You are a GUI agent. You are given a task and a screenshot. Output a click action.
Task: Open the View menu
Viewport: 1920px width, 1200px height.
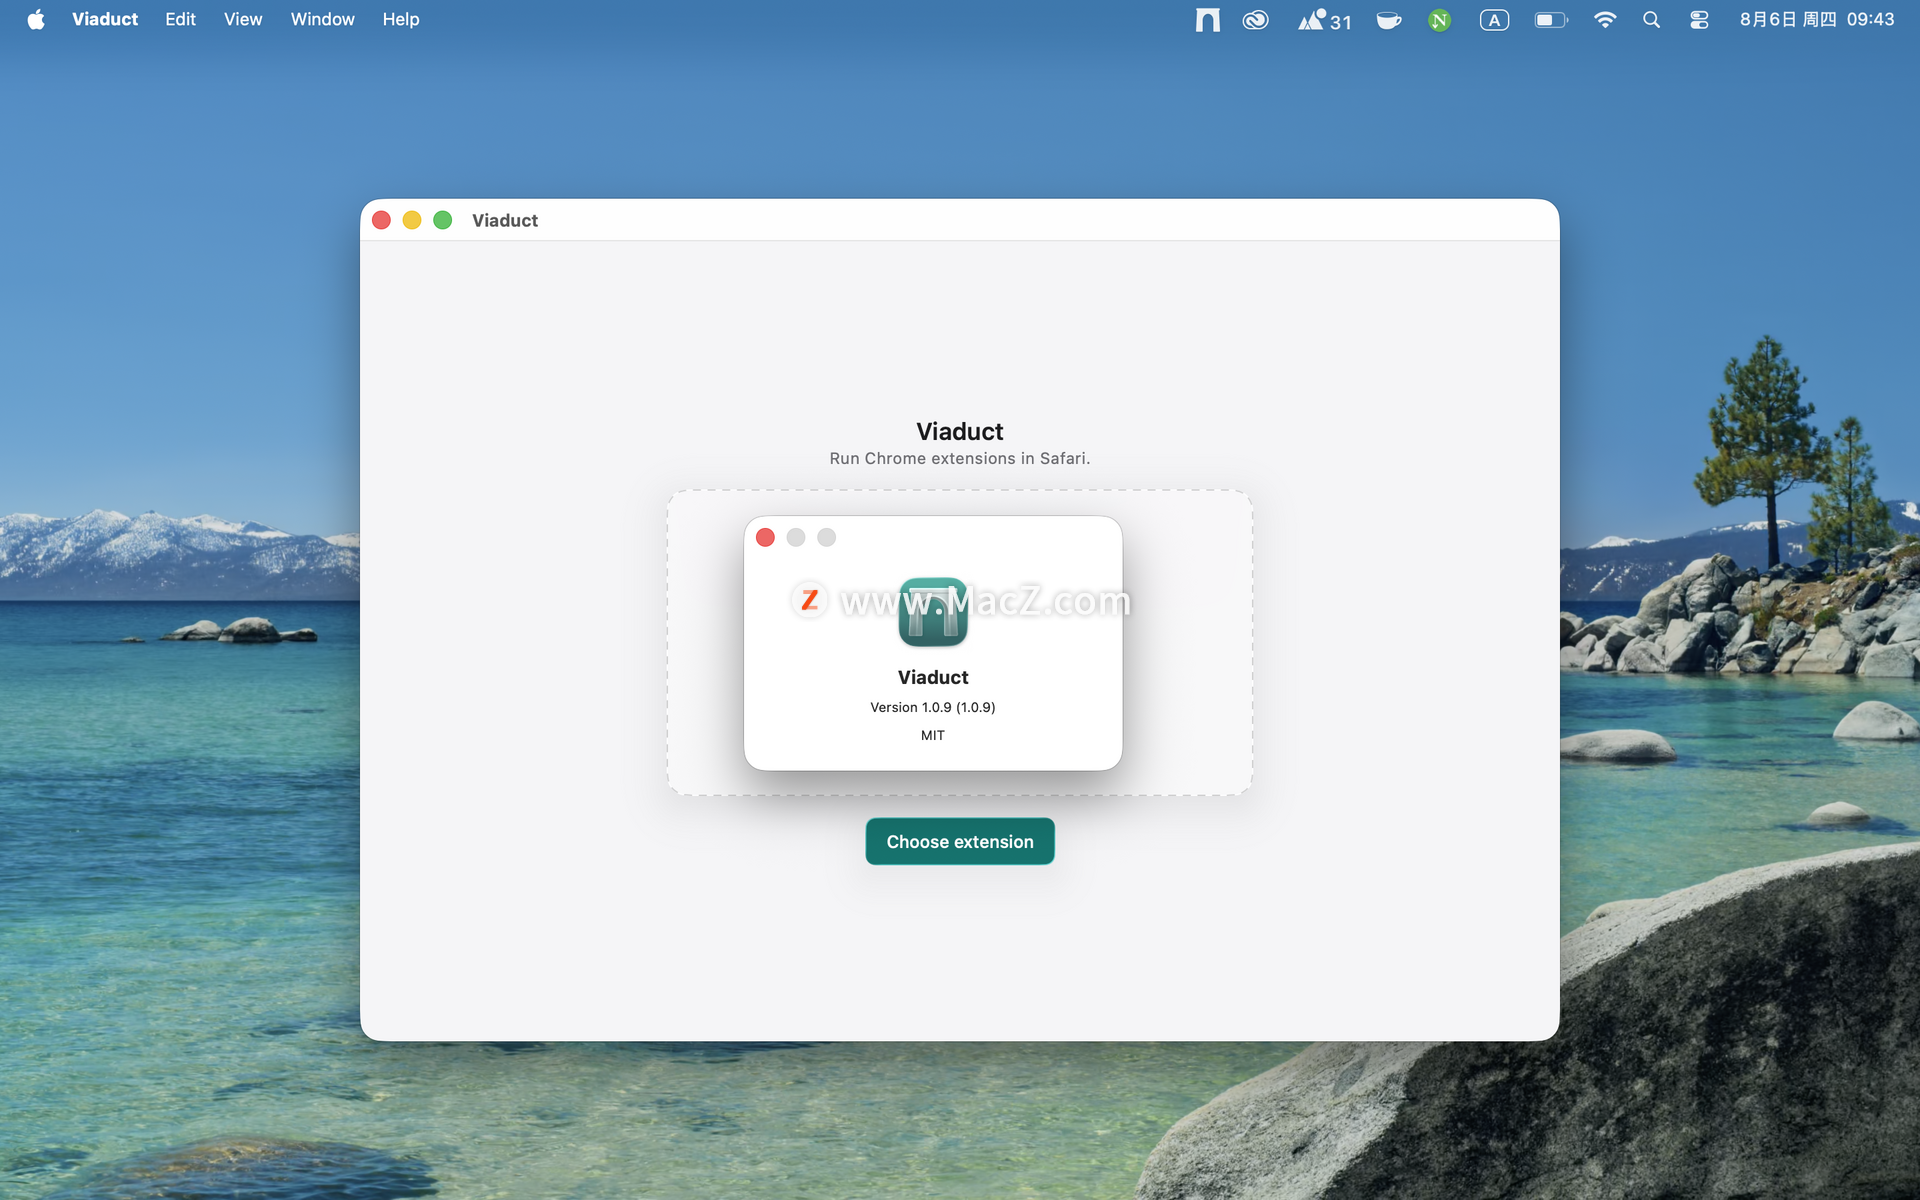[x=243, y=20]
